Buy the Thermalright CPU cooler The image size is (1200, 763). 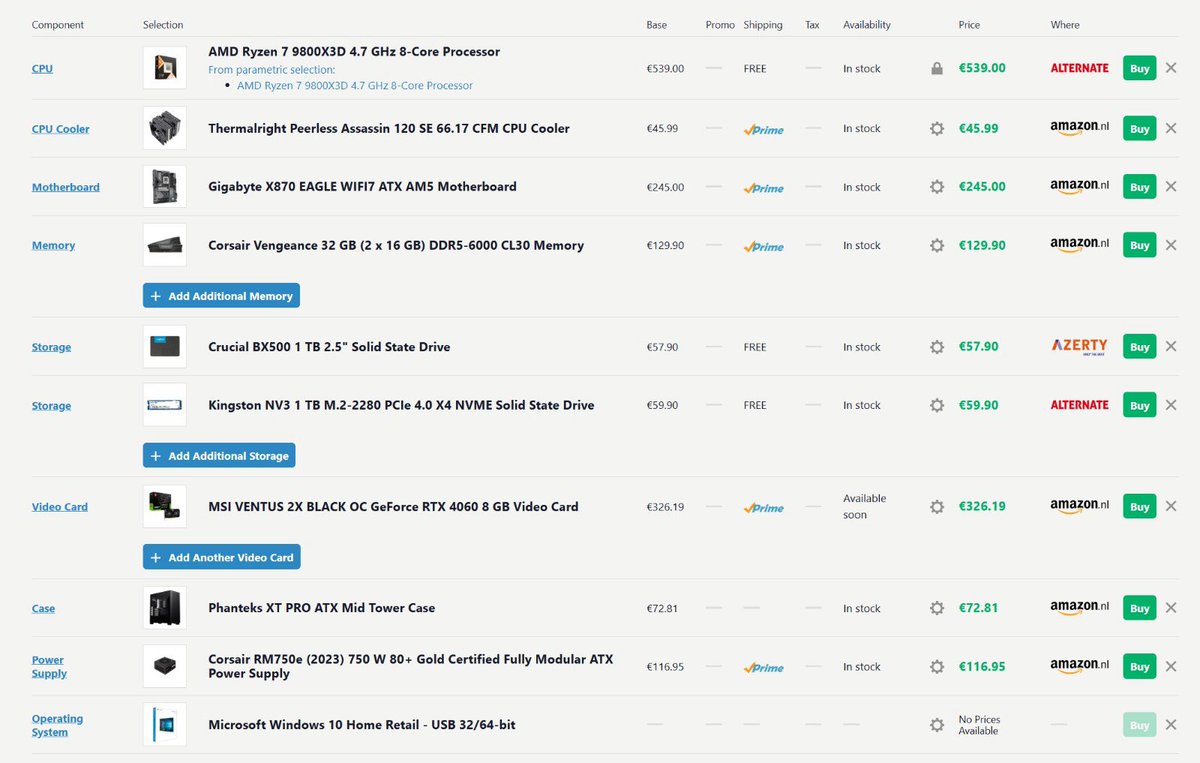[1139, 128]
